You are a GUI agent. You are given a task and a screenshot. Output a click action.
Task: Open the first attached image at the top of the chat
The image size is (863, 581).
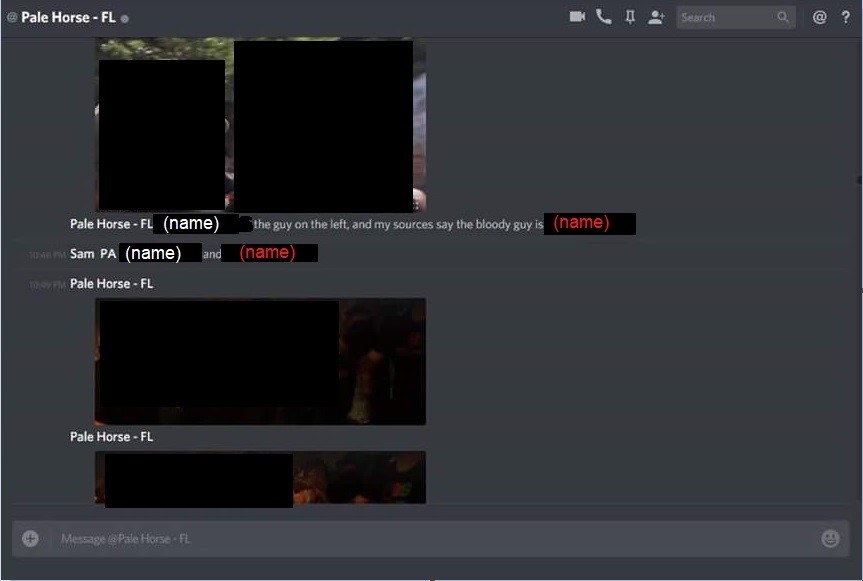tap(260, 124)
